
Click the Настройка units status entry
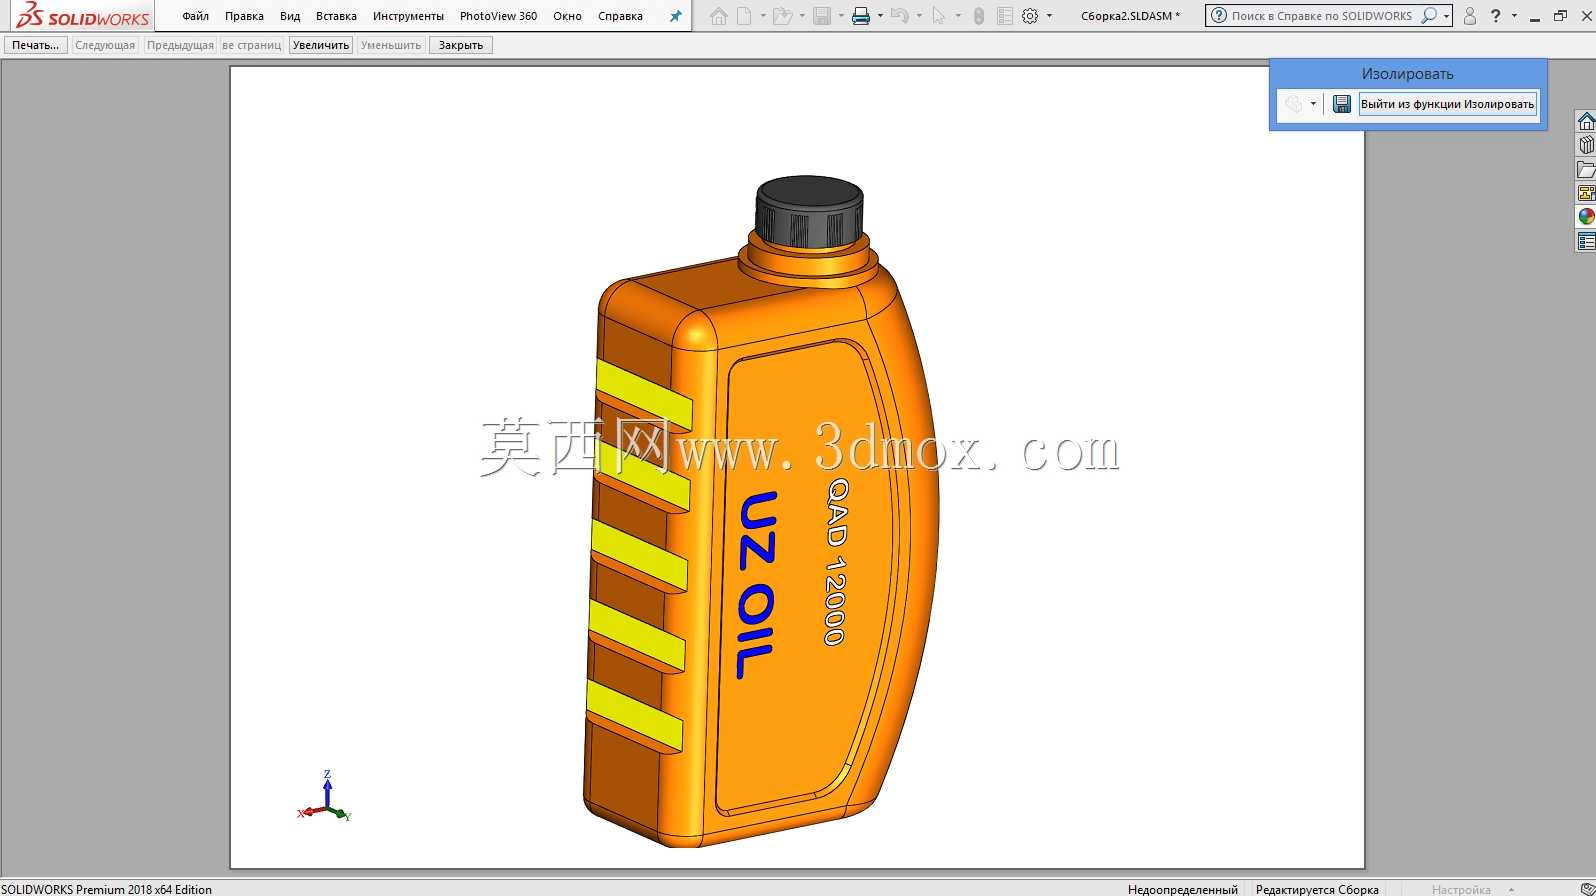click(1461, 889)
